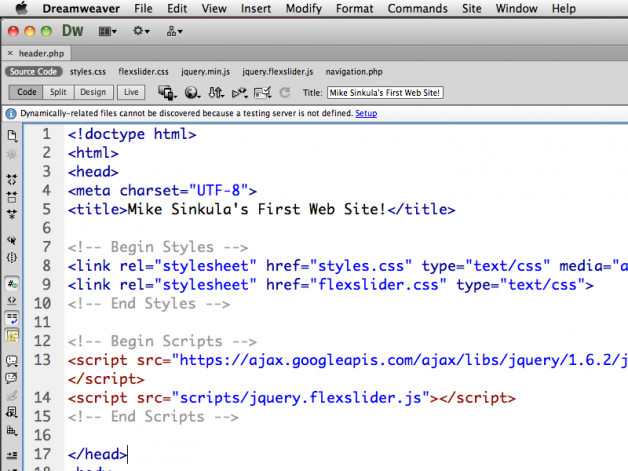628x471 pixels.
Task: Open jquery.min.js related file
Action: tap(205, 72)
